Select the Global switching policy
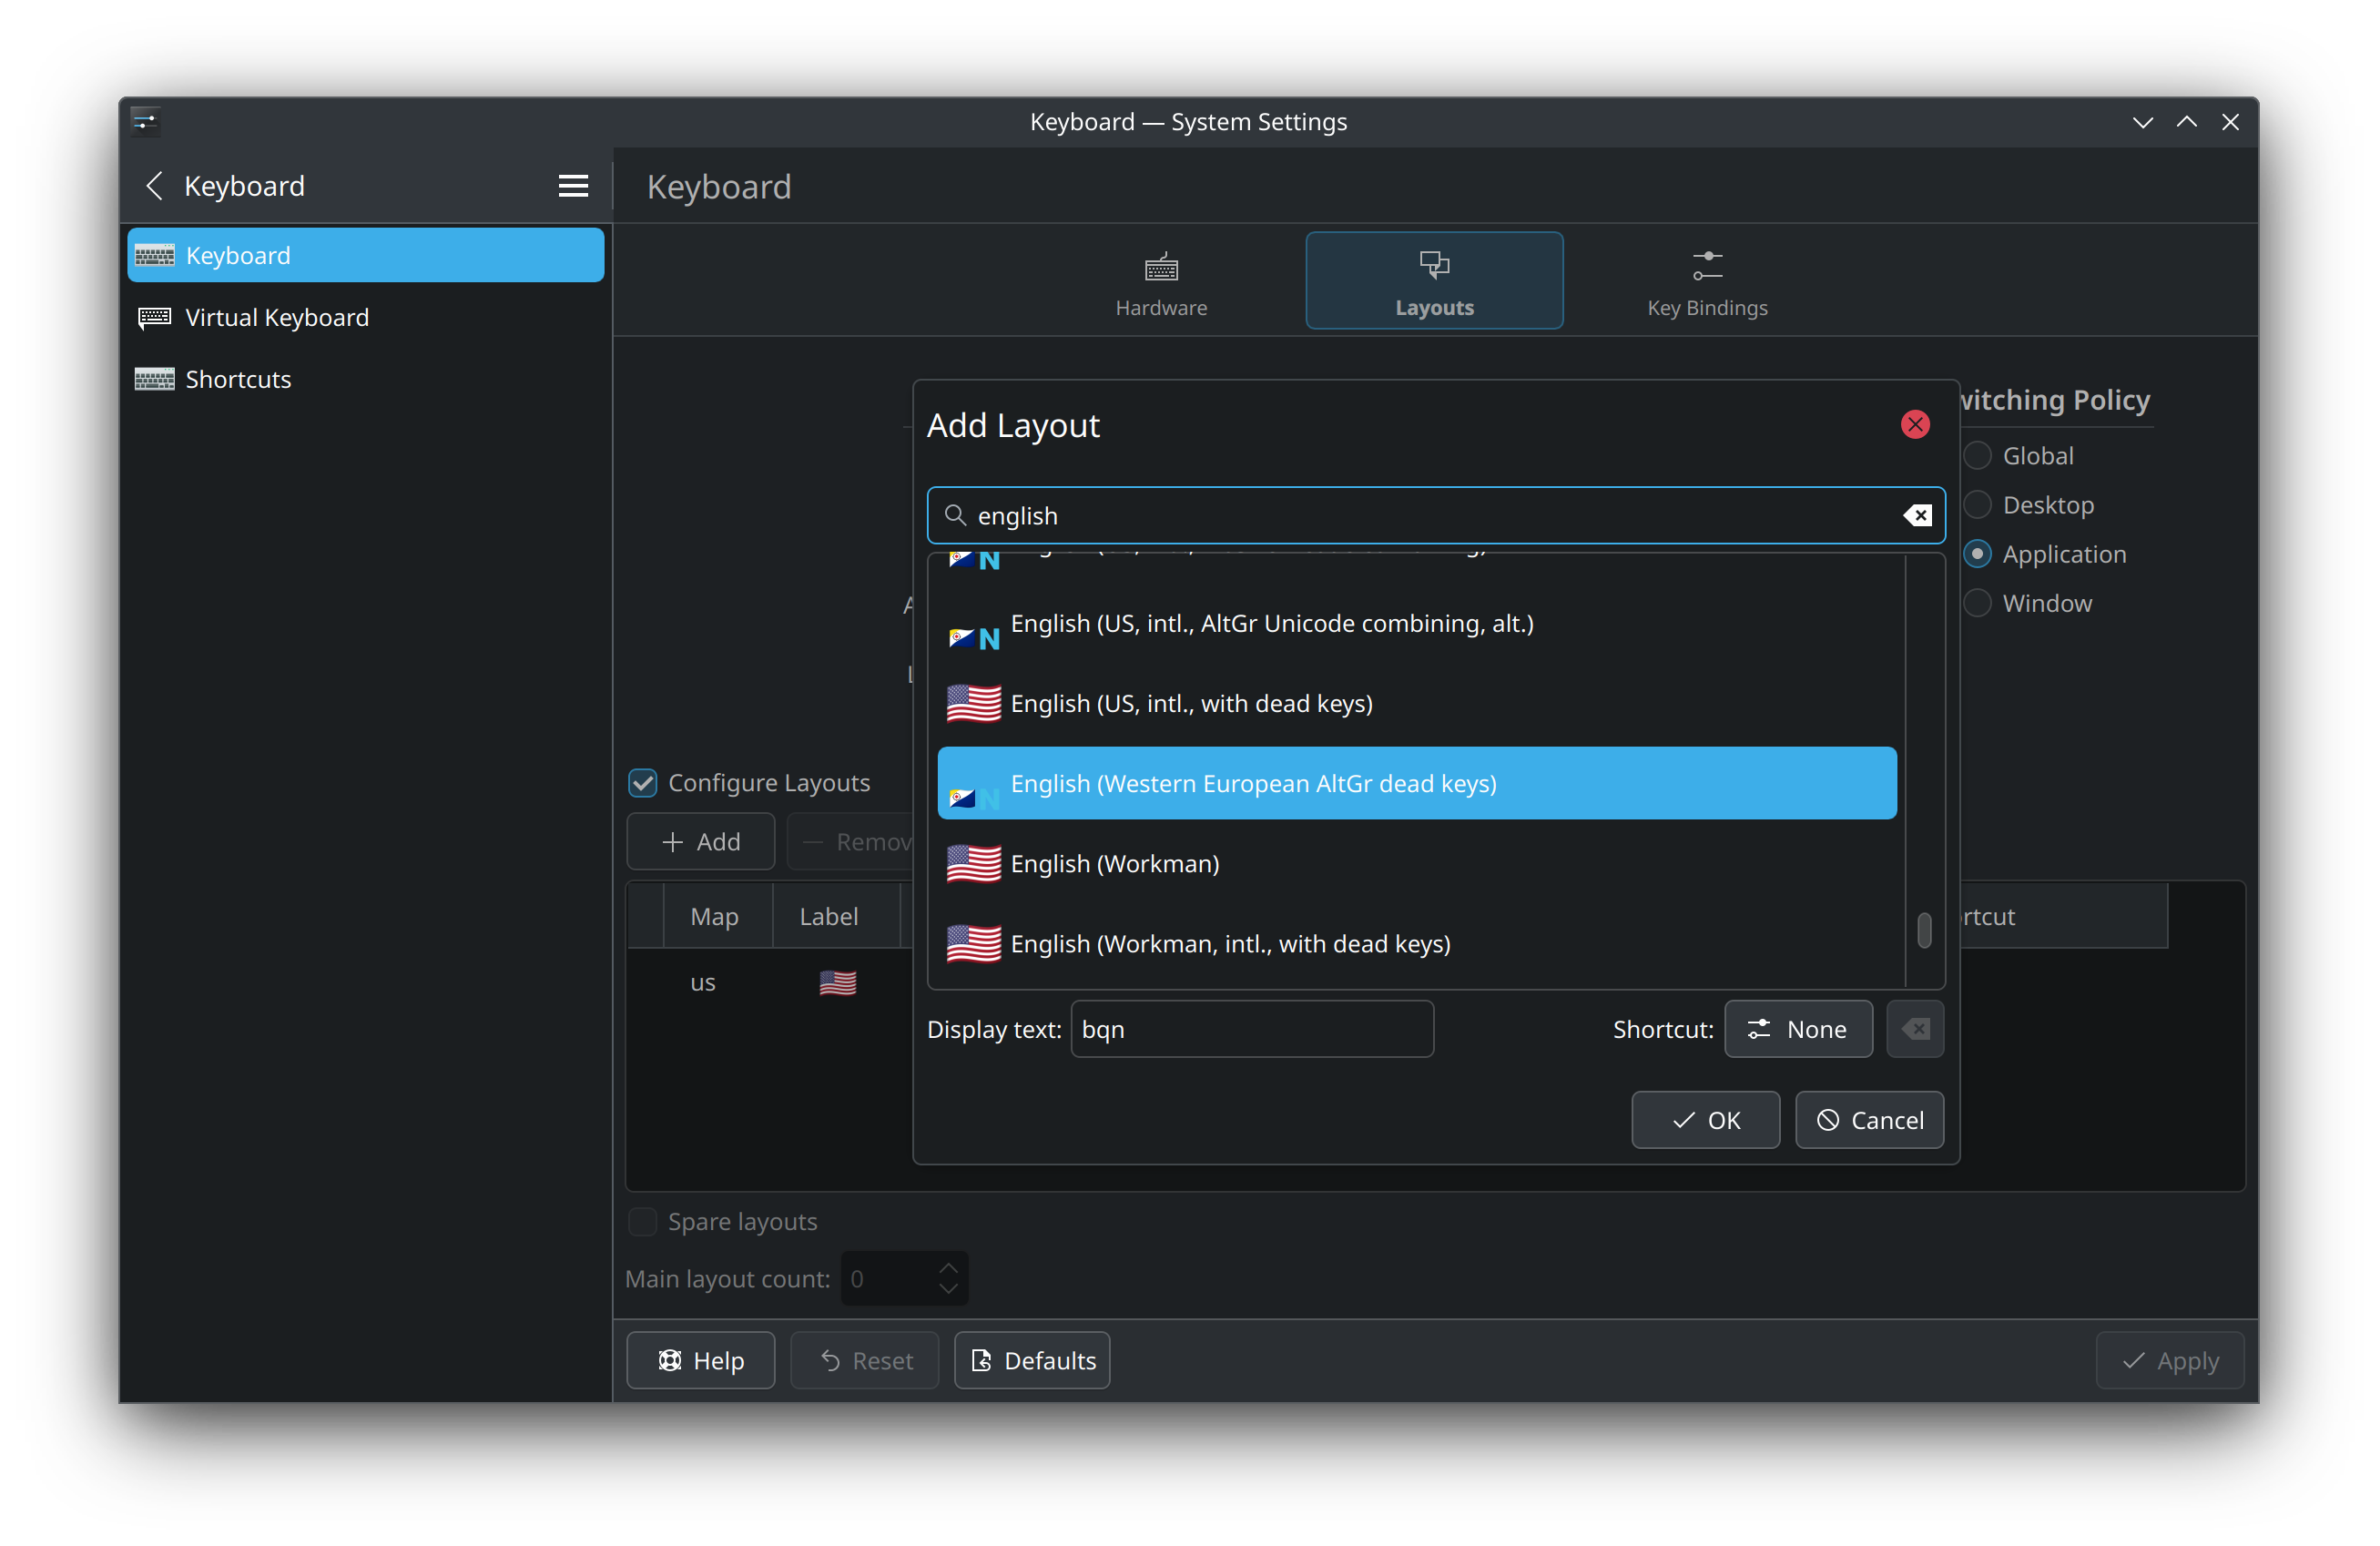 click(2020, 456)
